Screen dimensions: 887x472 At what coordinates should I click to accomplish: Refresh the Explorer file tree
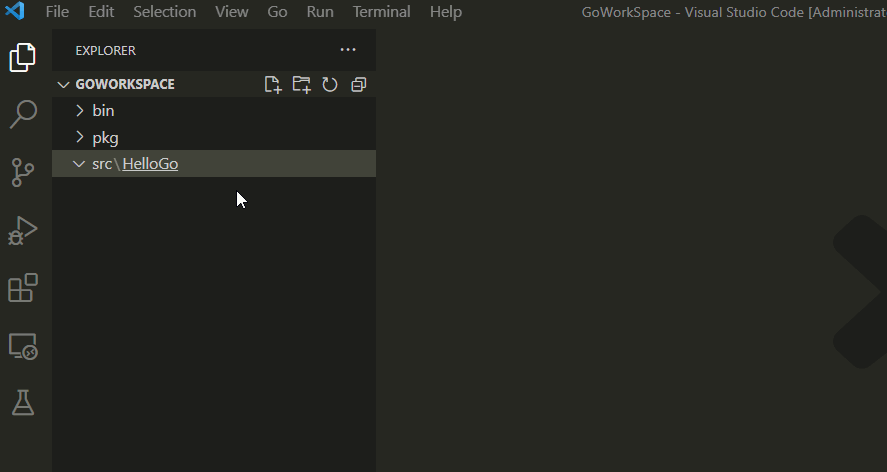(330, 84)
